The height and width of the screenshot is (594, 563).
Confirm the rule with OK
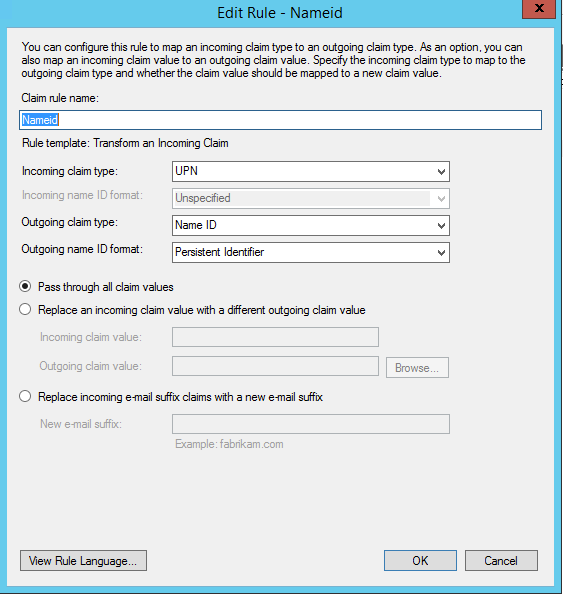420,561
